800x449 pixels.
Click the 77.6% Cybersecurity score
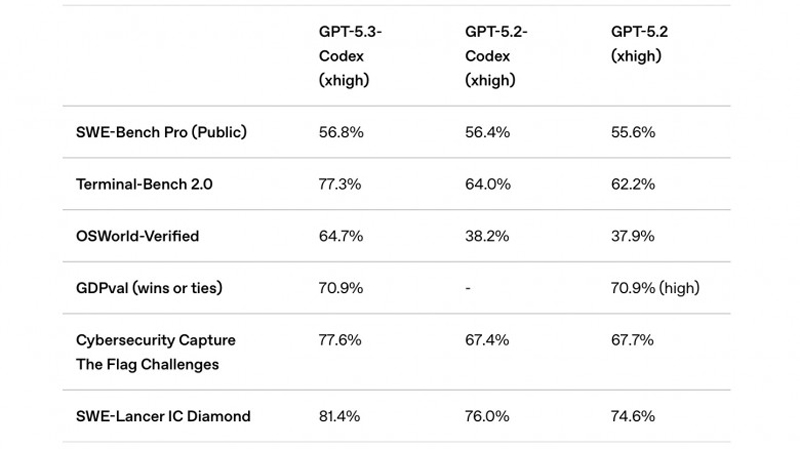click(339, 340)
